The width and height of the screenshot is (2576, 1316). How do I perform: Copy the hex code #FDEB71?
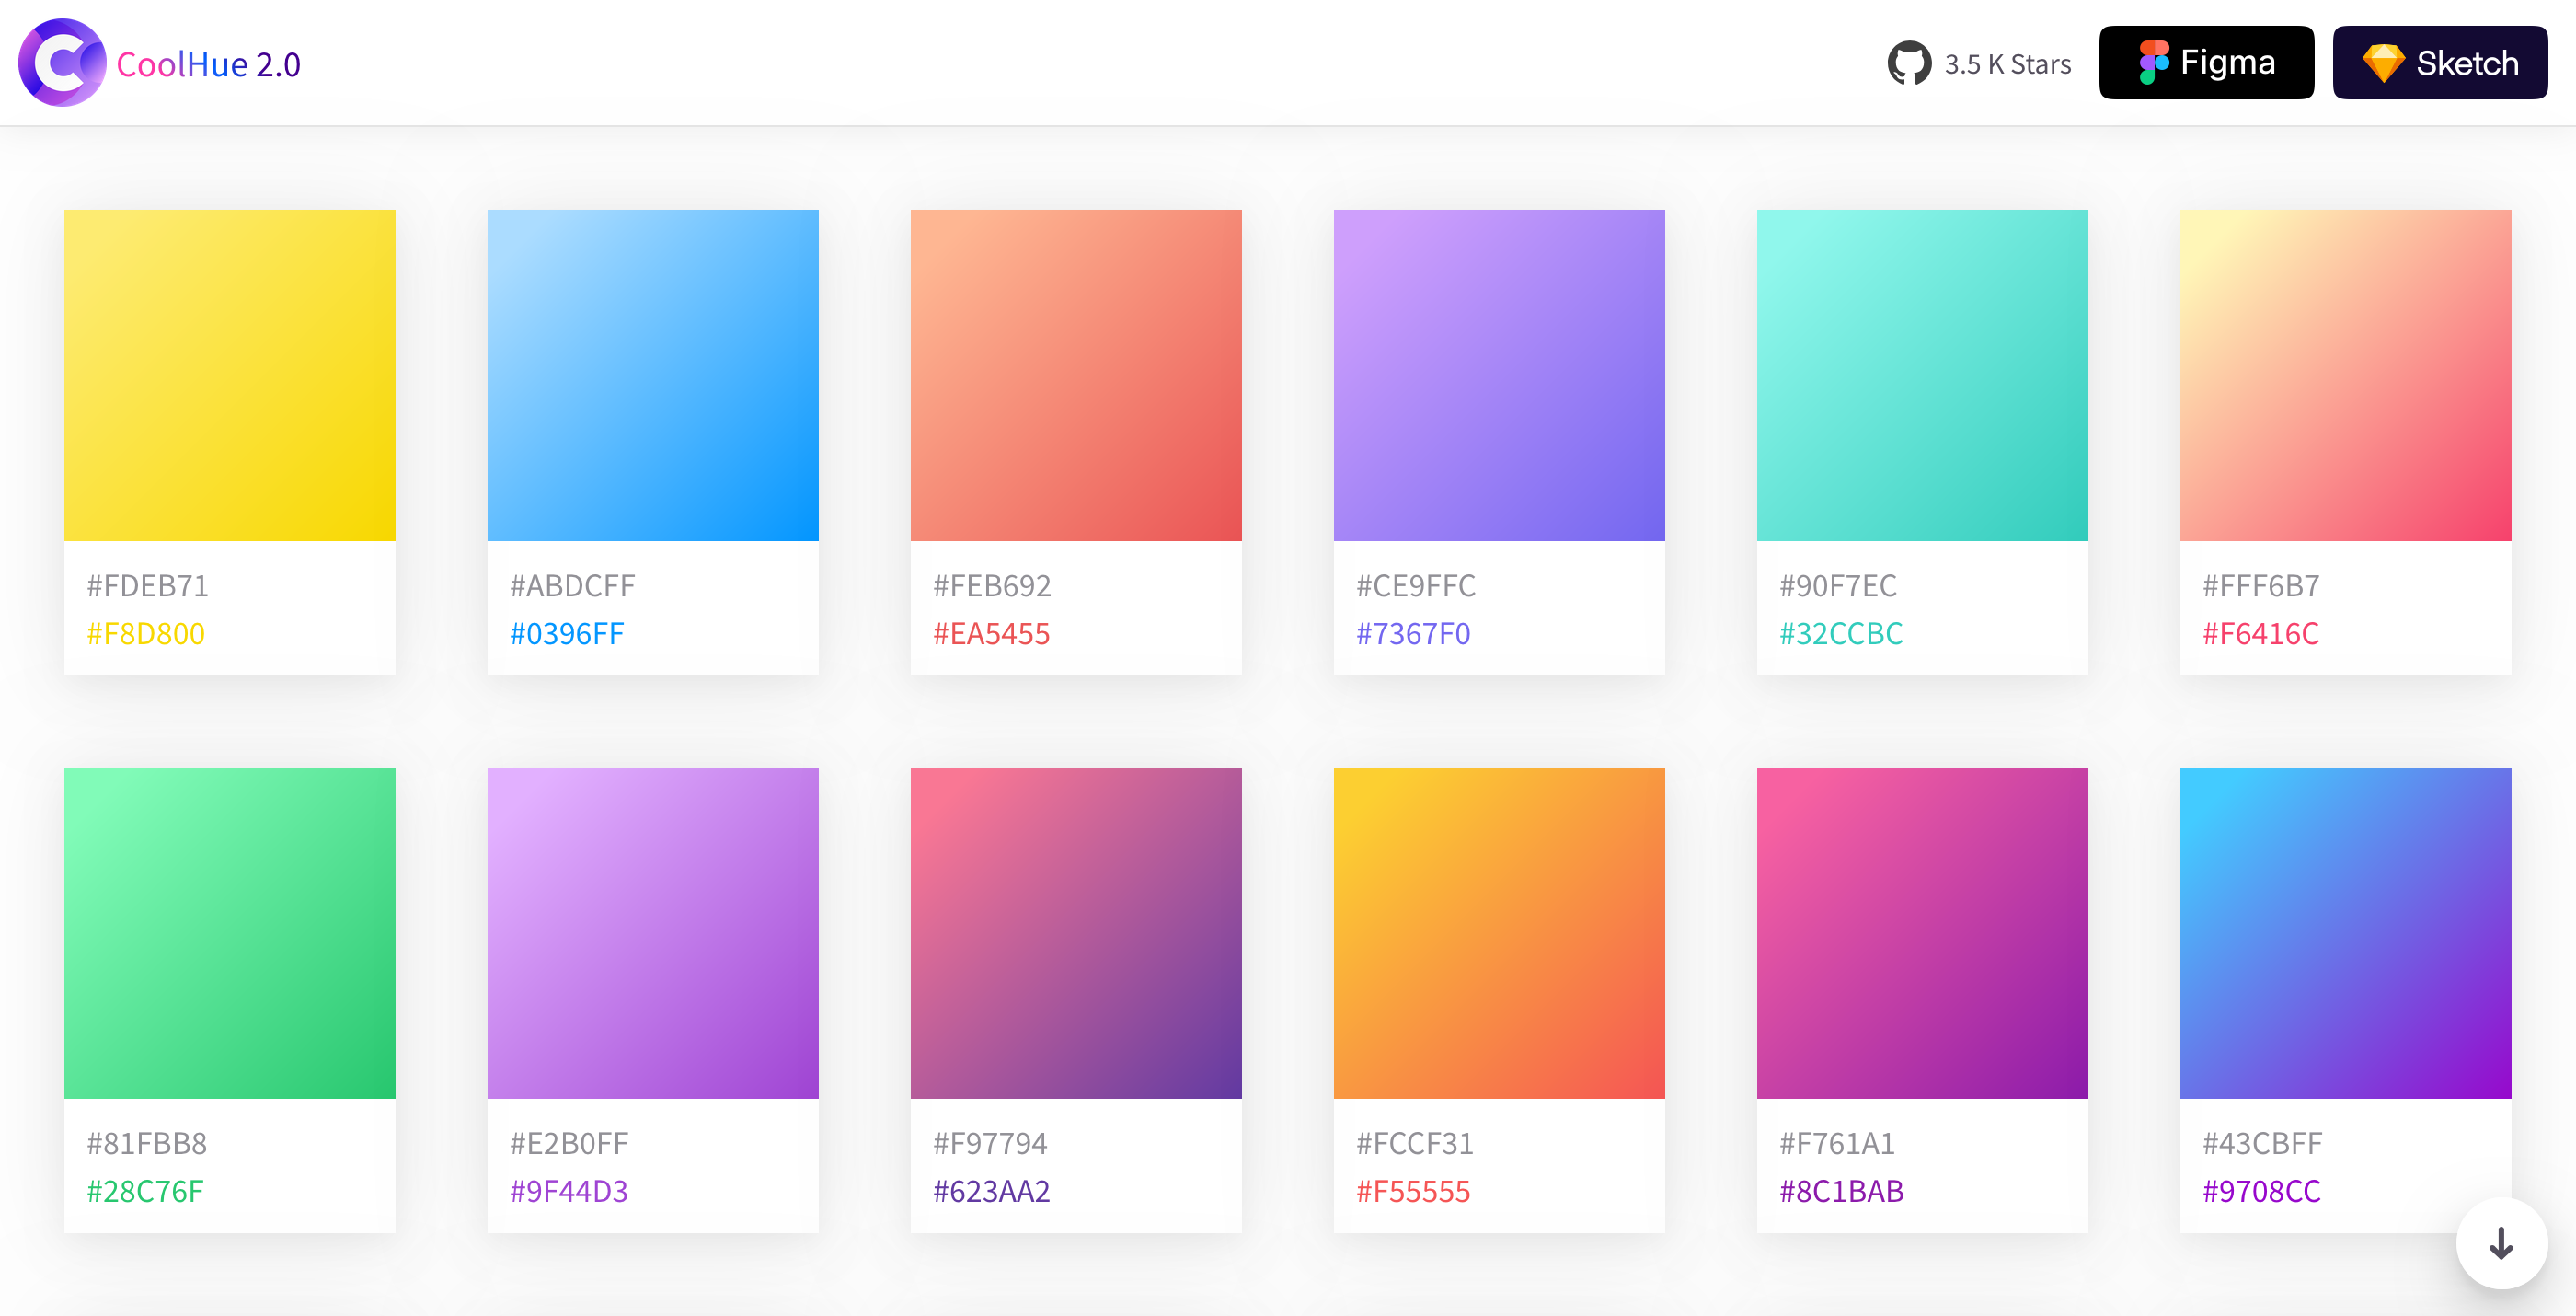pos(147,586)
